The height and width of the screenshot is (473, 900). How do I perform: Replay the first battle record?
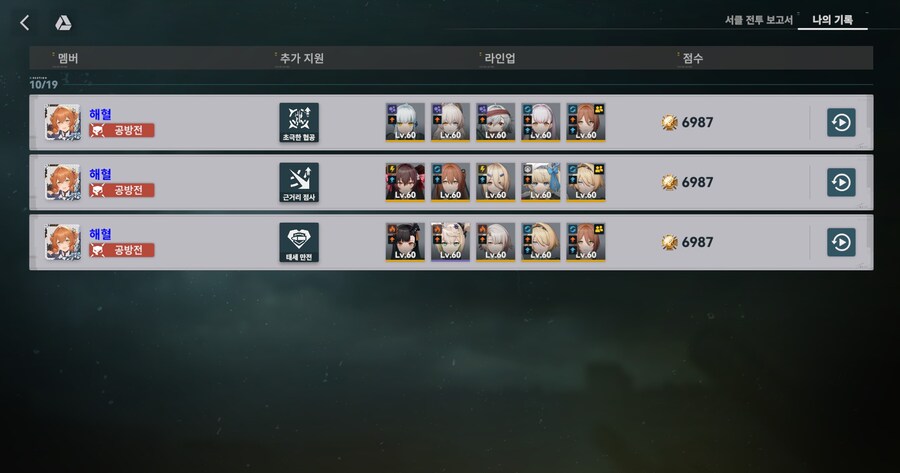tap(841, 122)
